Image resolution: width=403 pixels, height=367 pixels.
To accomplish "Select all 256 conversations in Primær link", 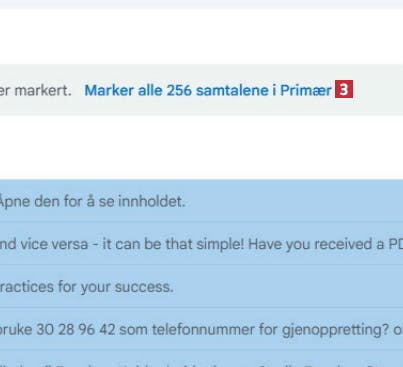I will (208, 90).
